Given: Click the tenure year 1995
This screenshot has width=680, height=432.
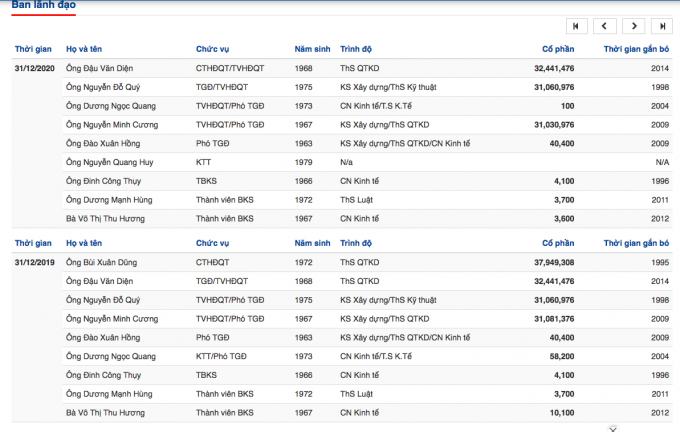Looking at the screenshot, I should point(660,262).
